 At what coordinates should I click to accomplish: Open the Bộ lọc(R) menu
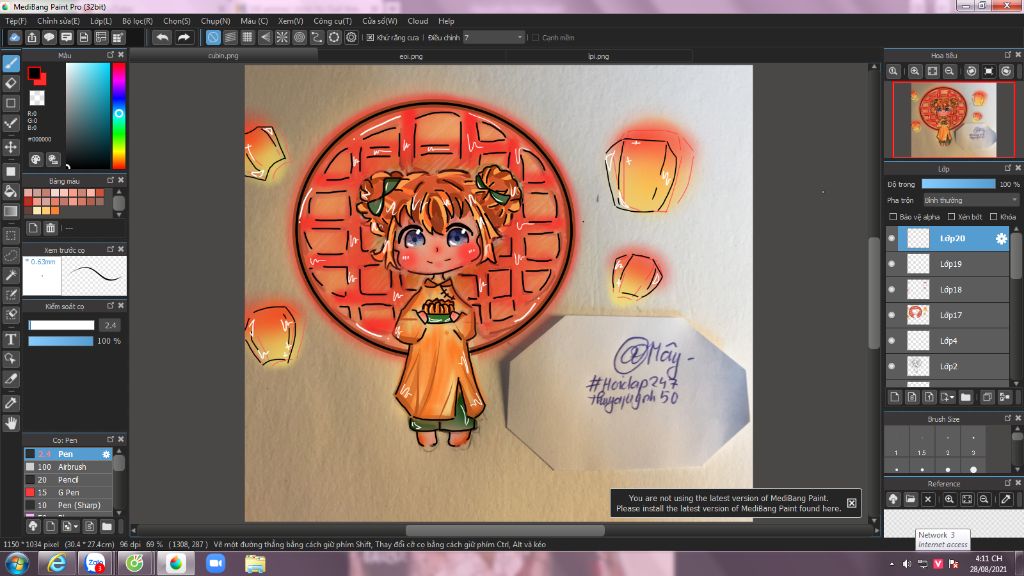[137, 21]
